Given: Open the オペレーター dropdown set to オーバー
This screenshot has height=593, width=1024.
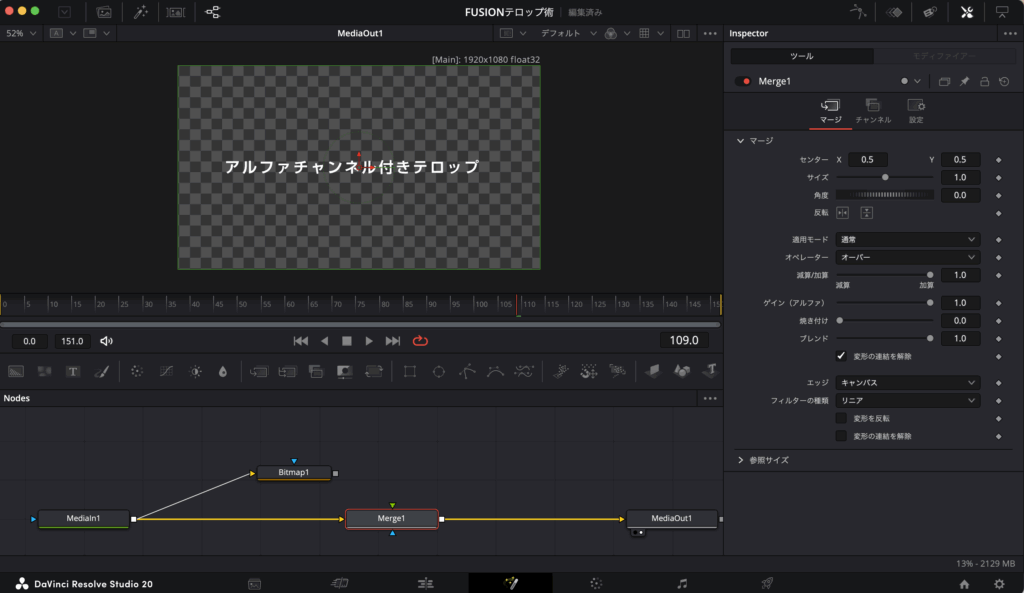Looking at the screenshot, I should (x=907, y=258).
